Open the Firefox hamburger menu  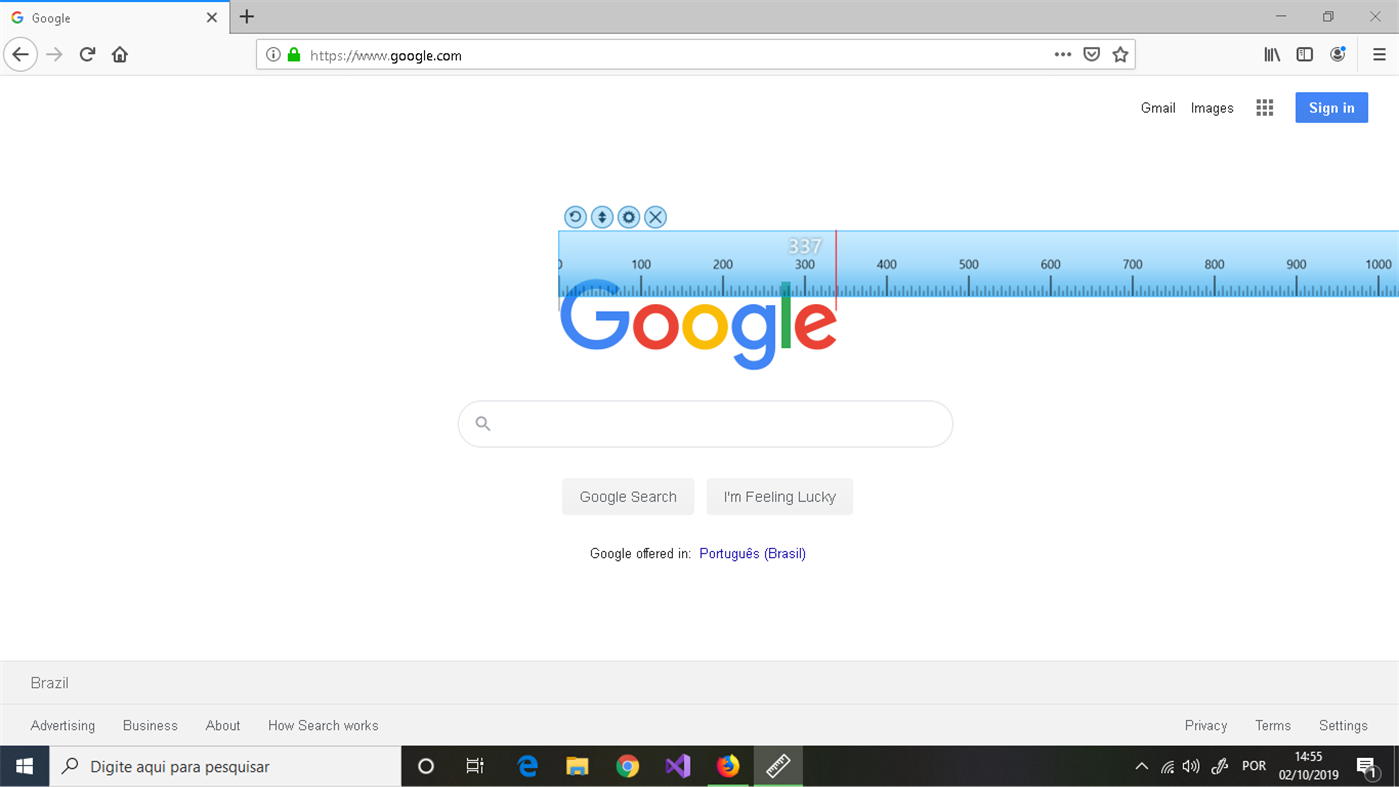(x=1379, y=55)
